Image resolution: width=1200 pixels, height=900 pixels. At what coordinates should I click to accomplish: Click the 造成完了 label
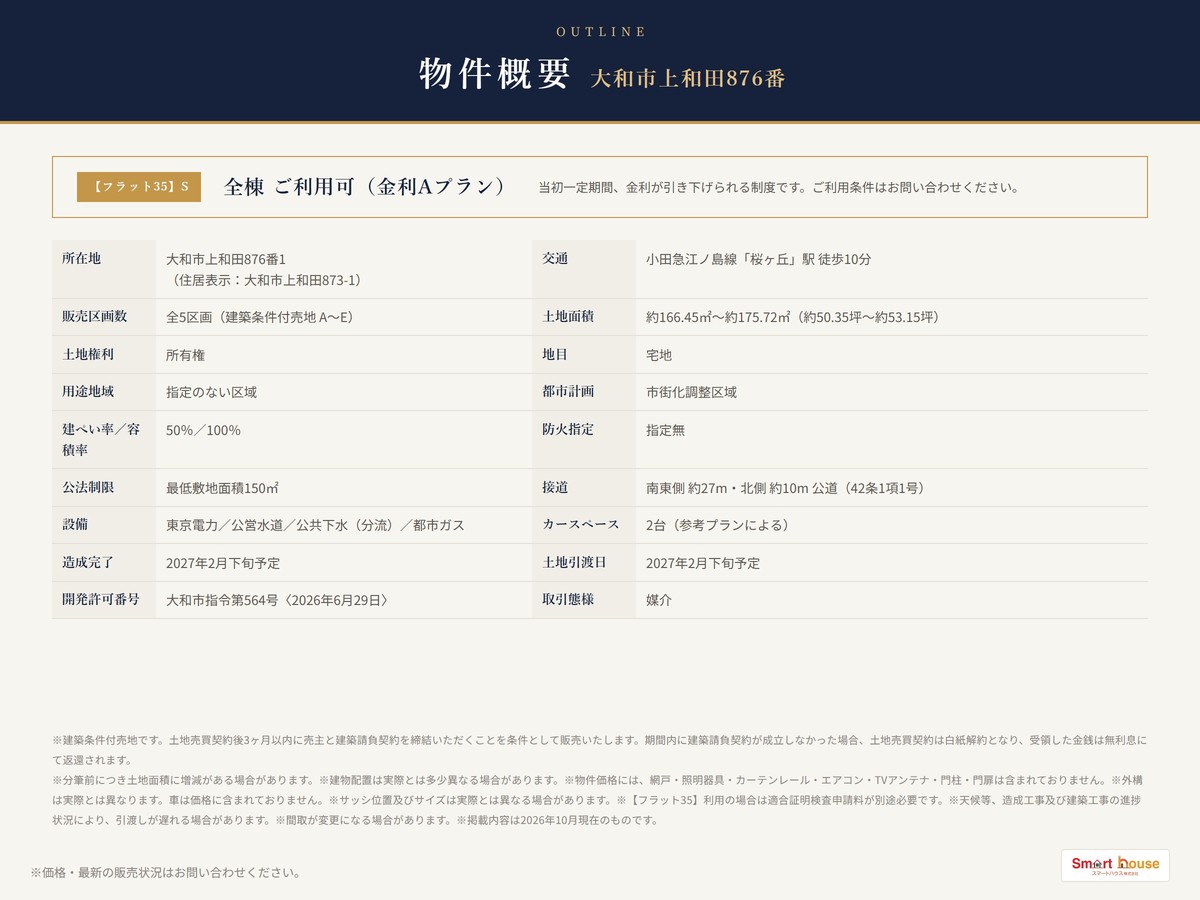(88, 563)
